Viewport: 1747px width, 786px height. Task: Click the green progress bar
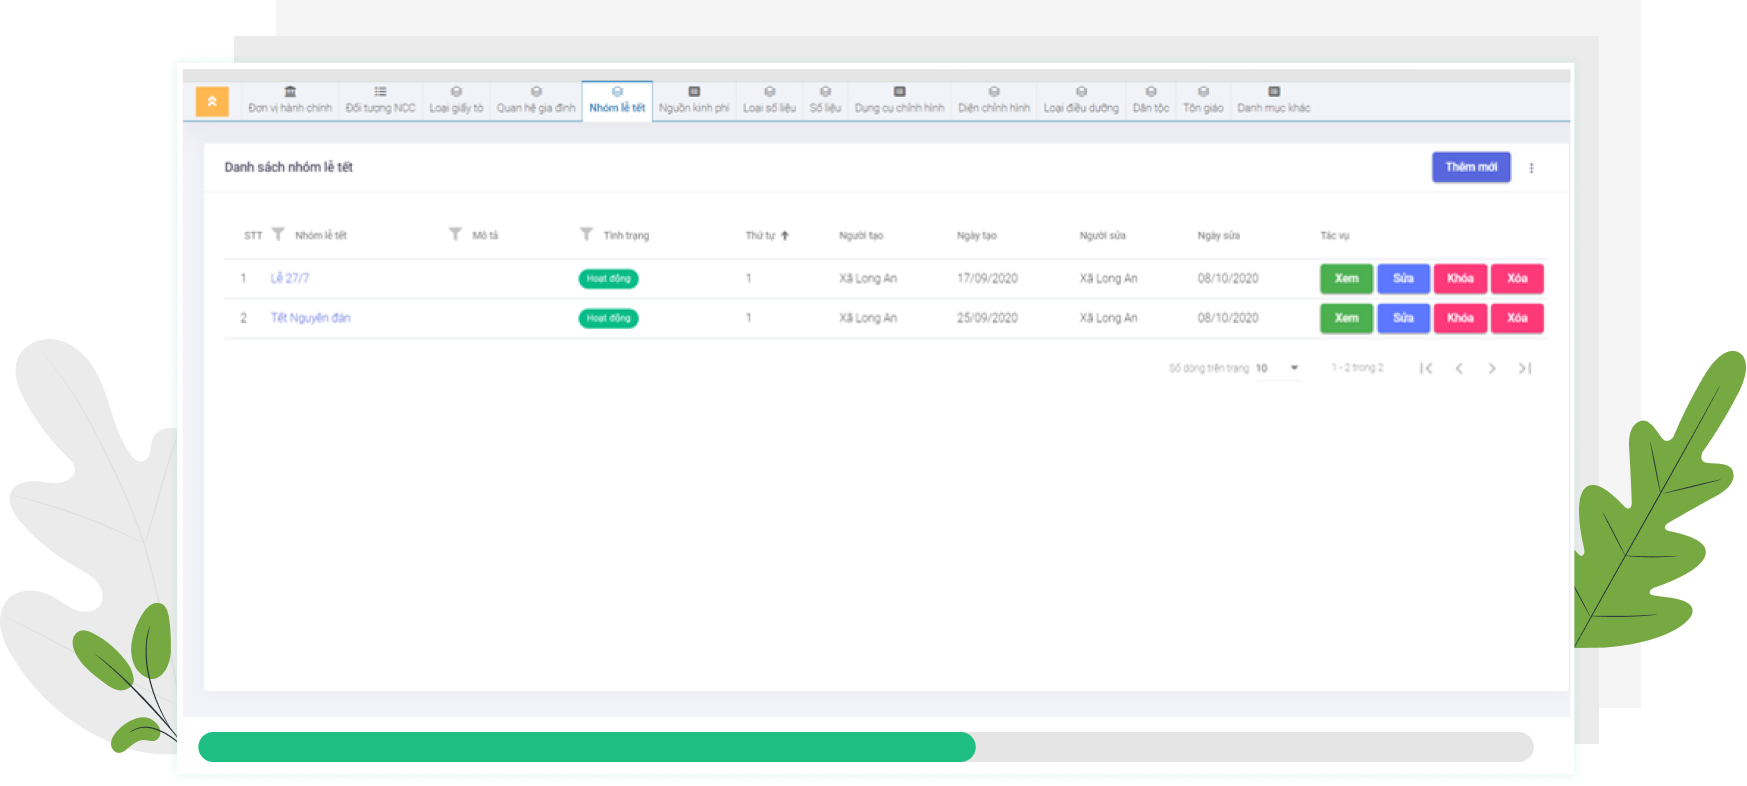[x=586, y=747]
